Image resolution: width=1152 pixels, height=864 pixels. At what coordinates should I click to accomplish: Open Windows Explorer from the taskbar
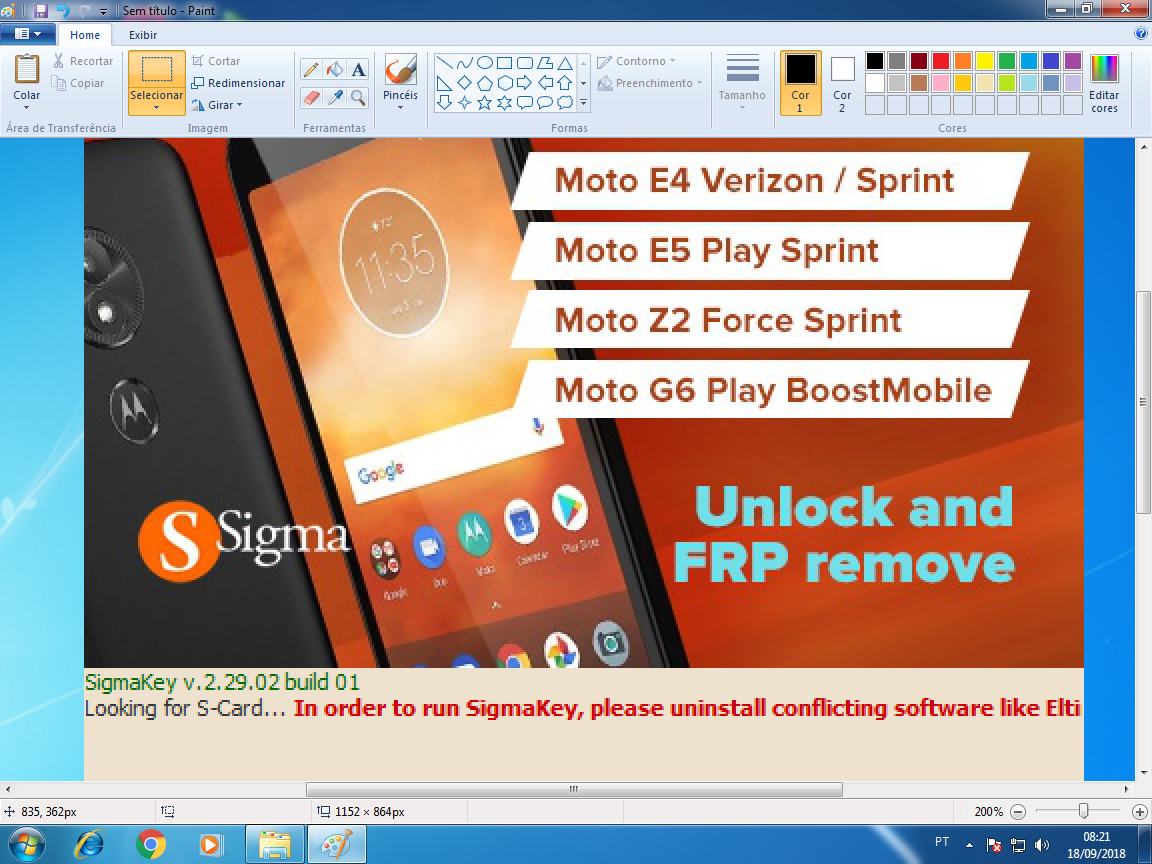[x=275, y=845]
